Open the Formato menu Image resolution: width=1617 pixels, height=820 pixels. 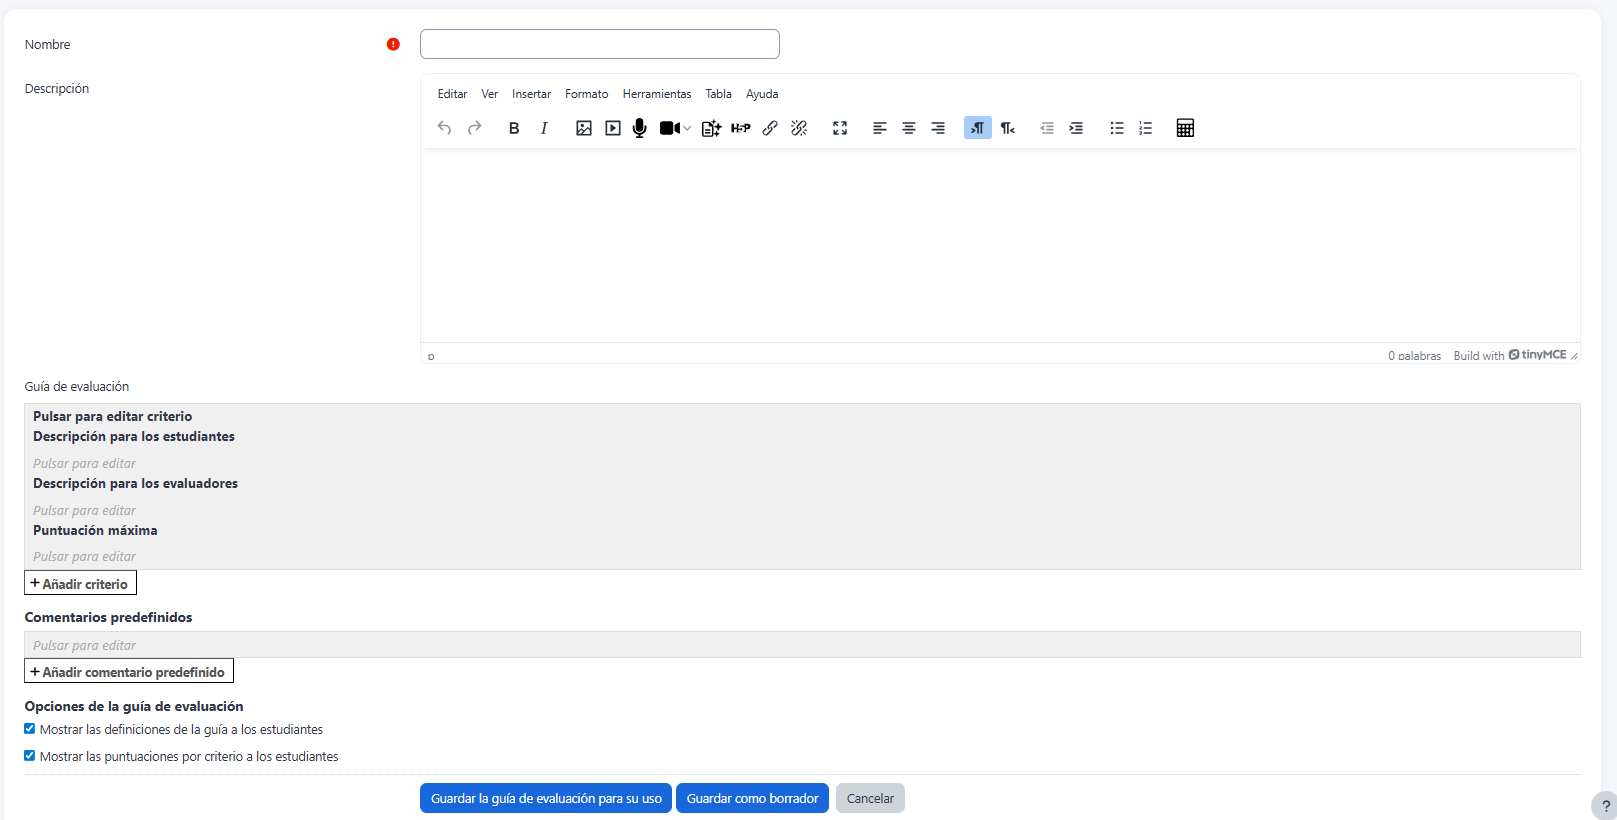tap(586, 94)
